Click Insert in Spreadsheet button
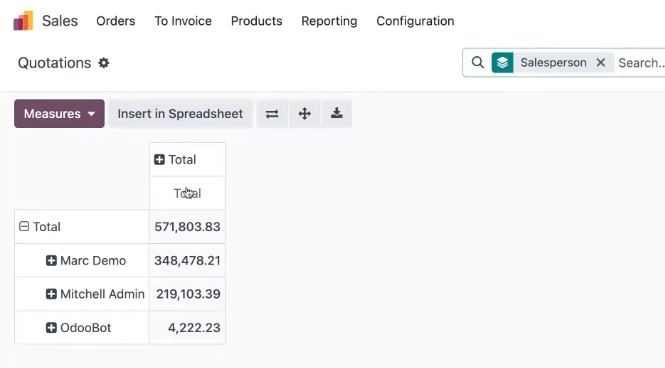The height and width of the screenshot is (368, 665). tap(180, 114)
